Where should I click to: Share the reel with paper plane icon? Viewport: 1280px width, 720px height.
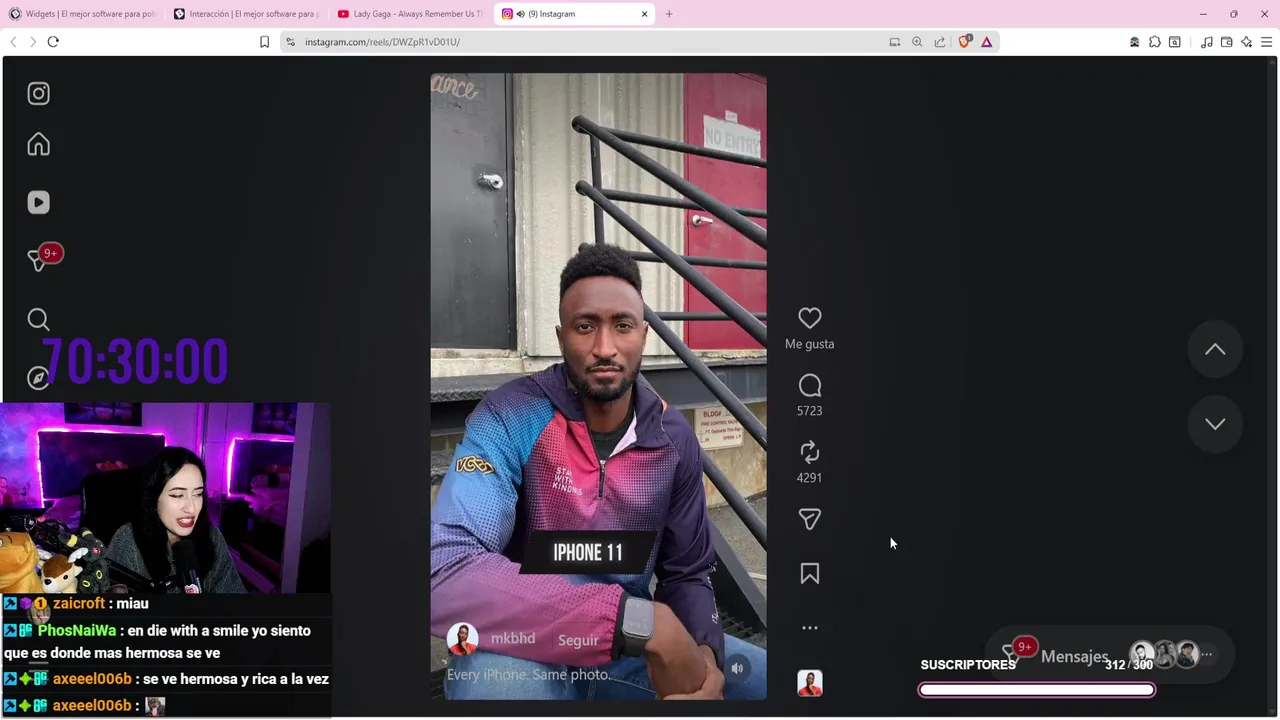[x=810, y=519]
